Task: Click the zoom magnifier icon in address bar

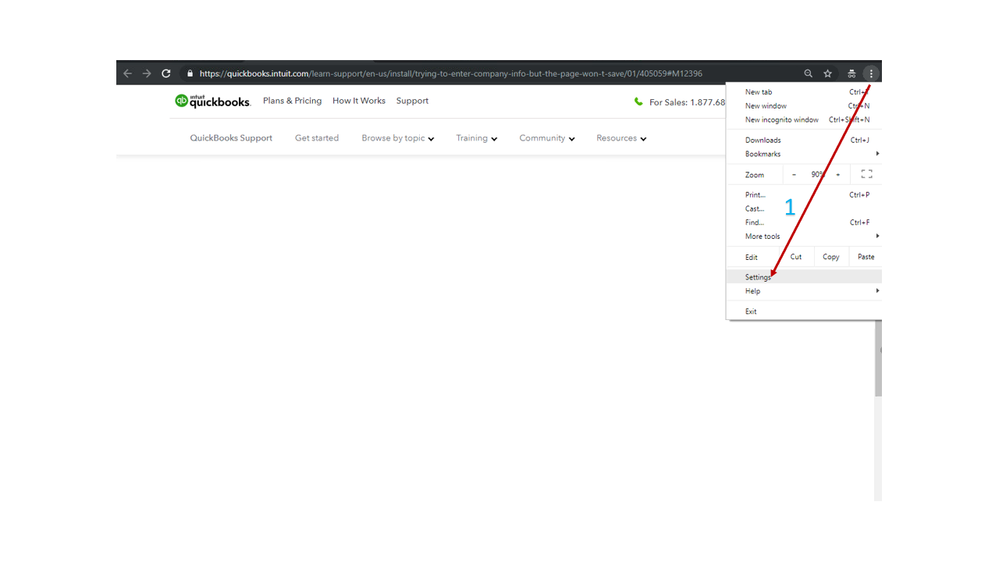Action: coord(808,73)
